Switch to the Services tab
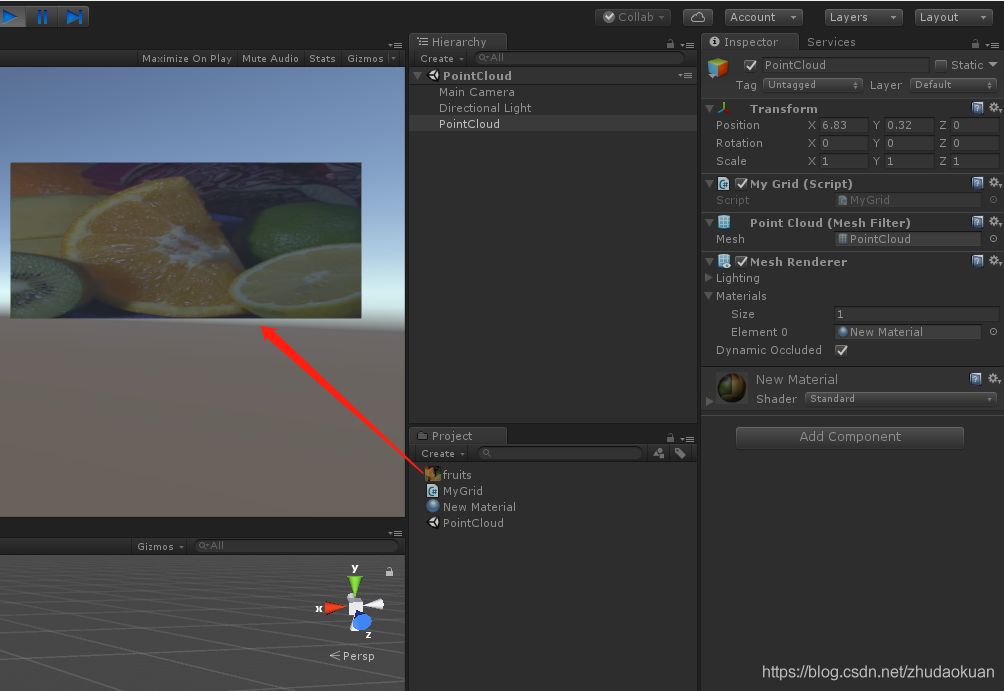The image size is (1004, 691). pyautogui.click(x=830, y=42)
